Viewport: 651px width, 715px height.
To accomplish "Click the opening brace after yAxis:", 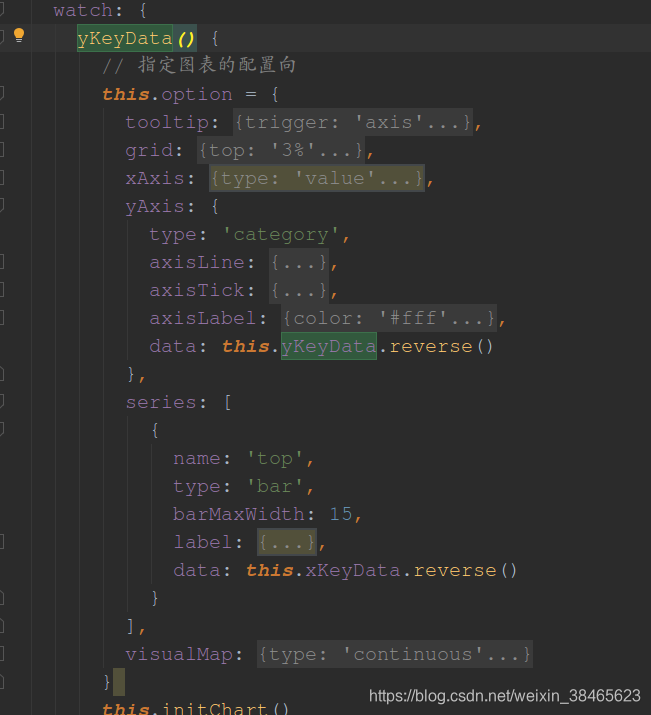I will [215, 207].
